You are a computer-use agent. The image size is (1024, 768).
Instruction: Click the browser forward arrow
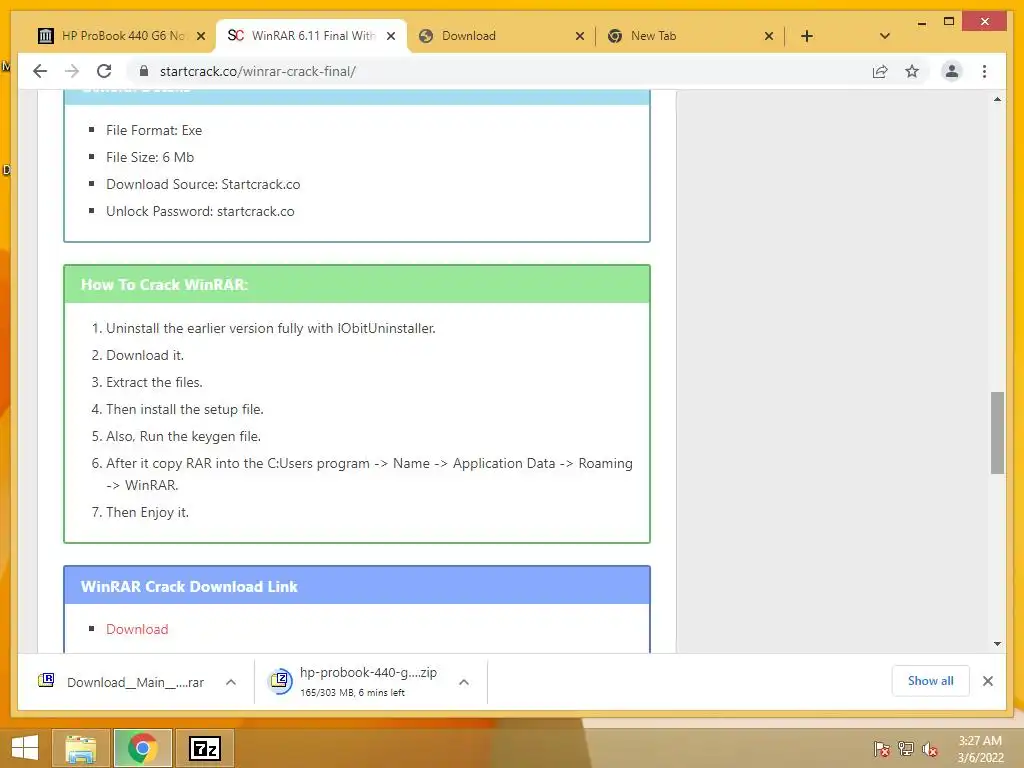(72, 71)
